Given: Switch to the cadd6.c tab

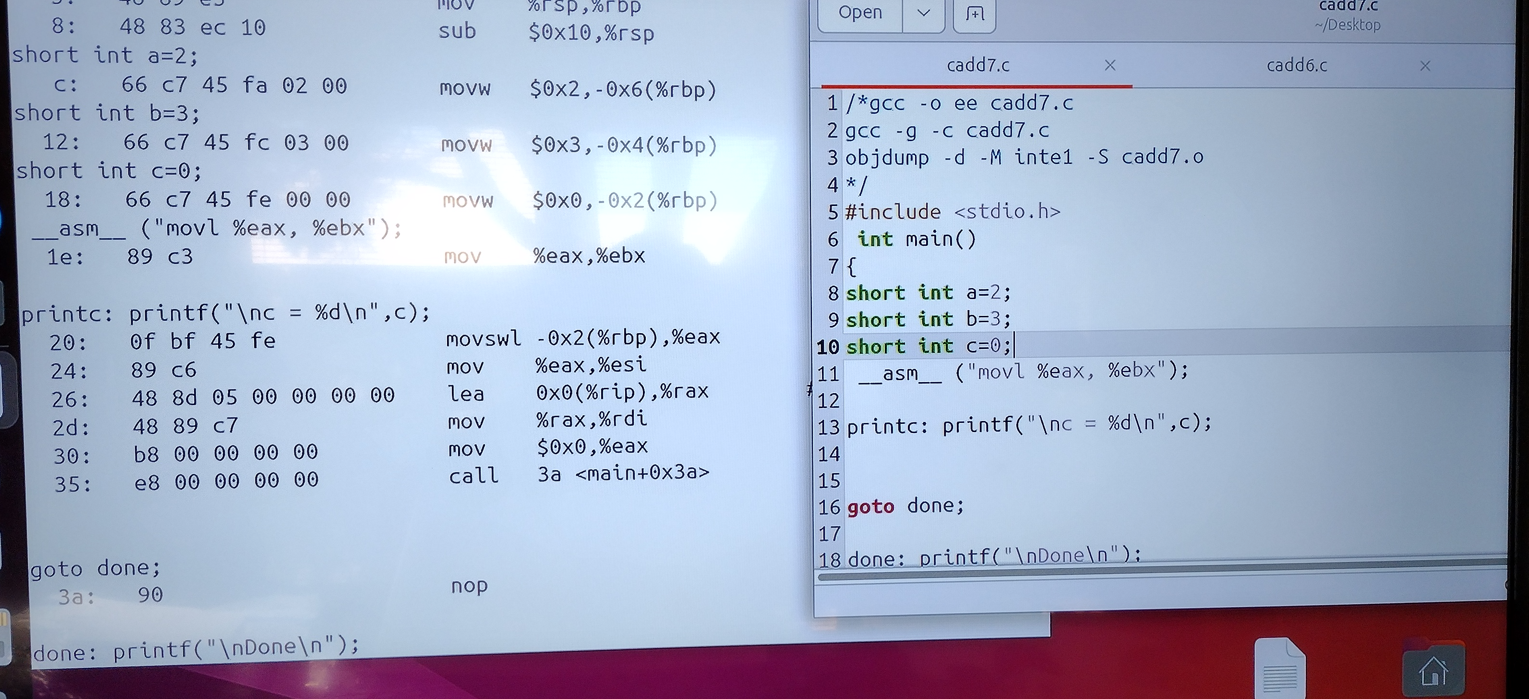Looking at the screenshot, I should pos(1296,65).
